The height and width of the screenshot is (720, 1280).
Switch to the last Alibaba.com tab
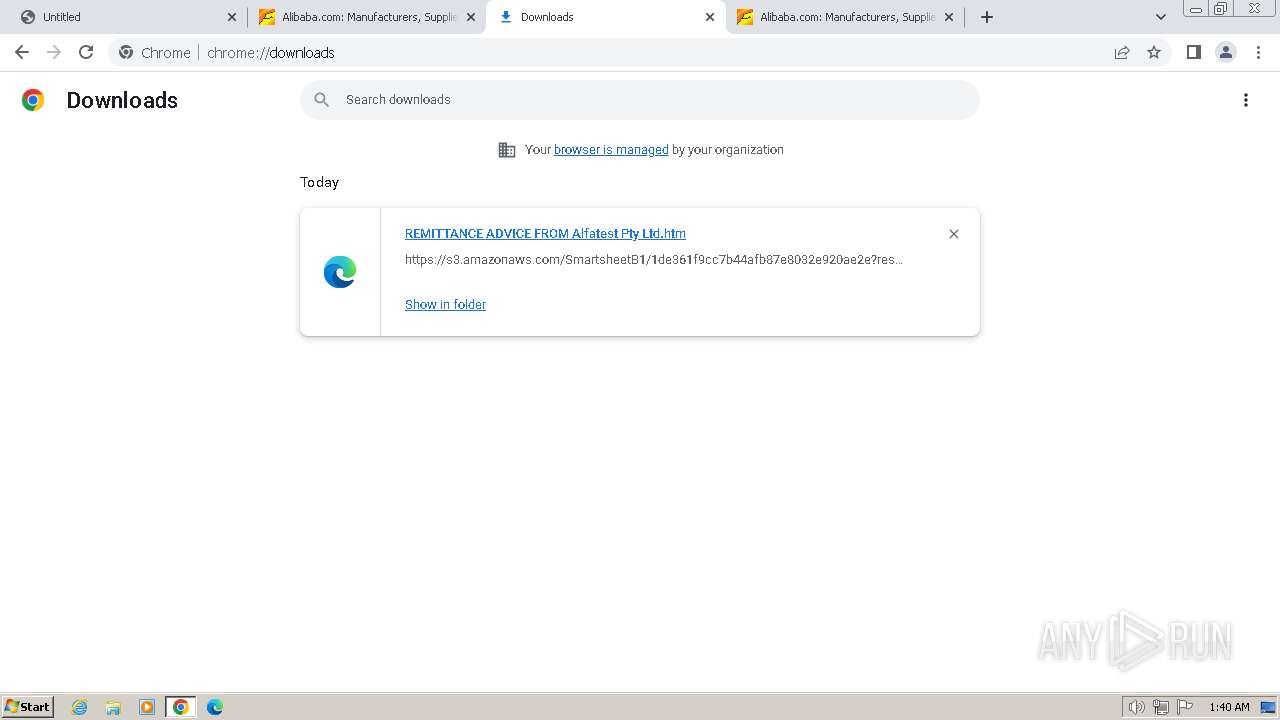click(845, 17)
